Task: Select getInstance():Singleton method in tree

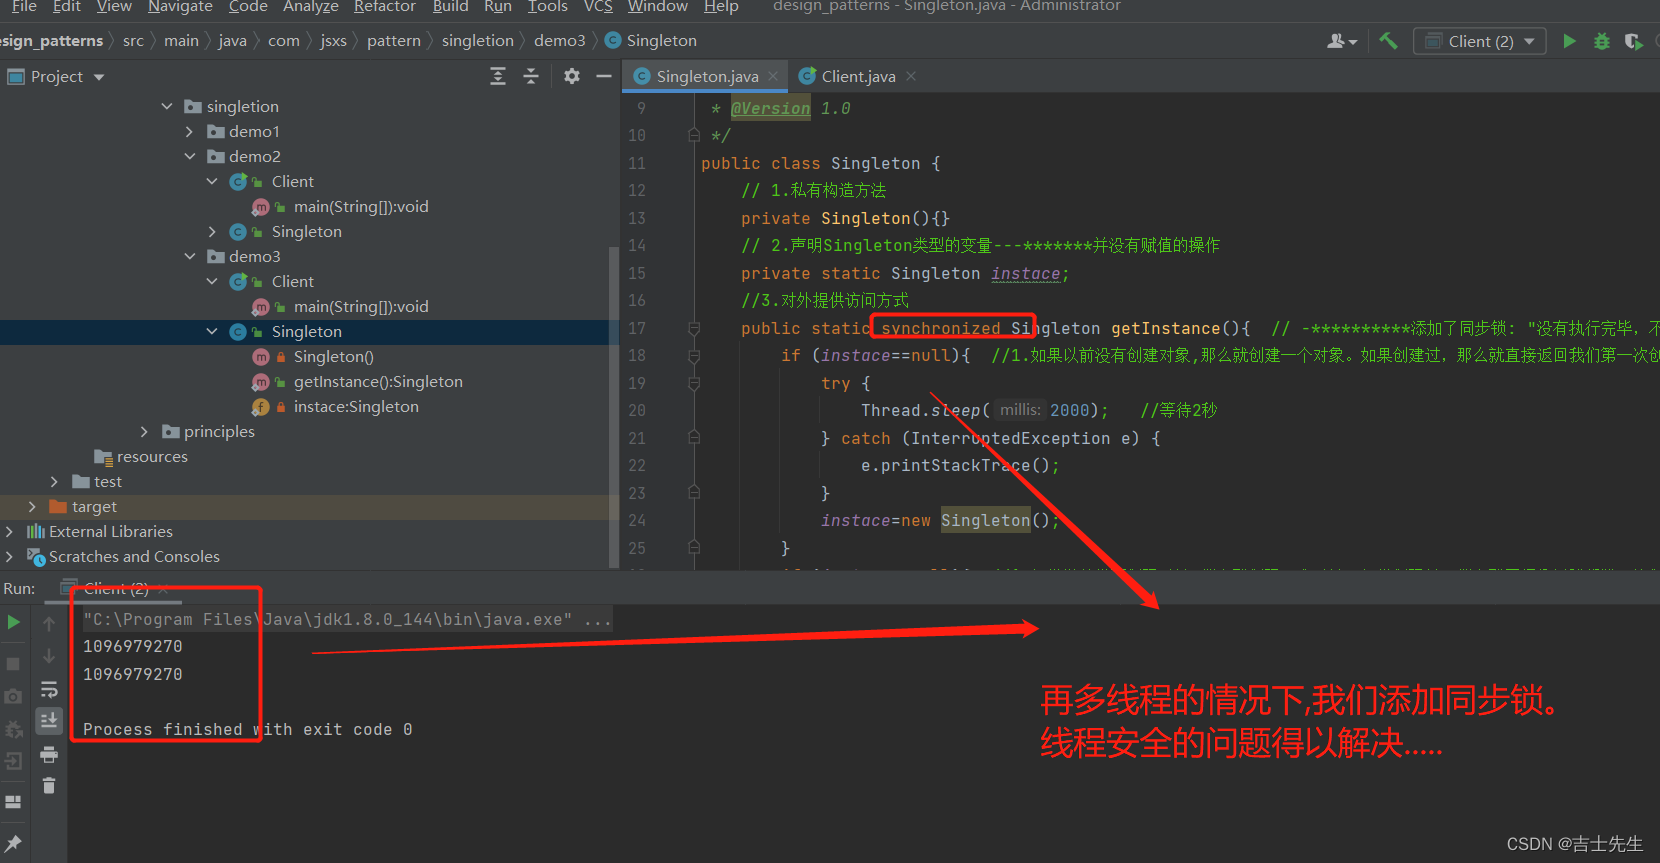Action: (378, 381)
